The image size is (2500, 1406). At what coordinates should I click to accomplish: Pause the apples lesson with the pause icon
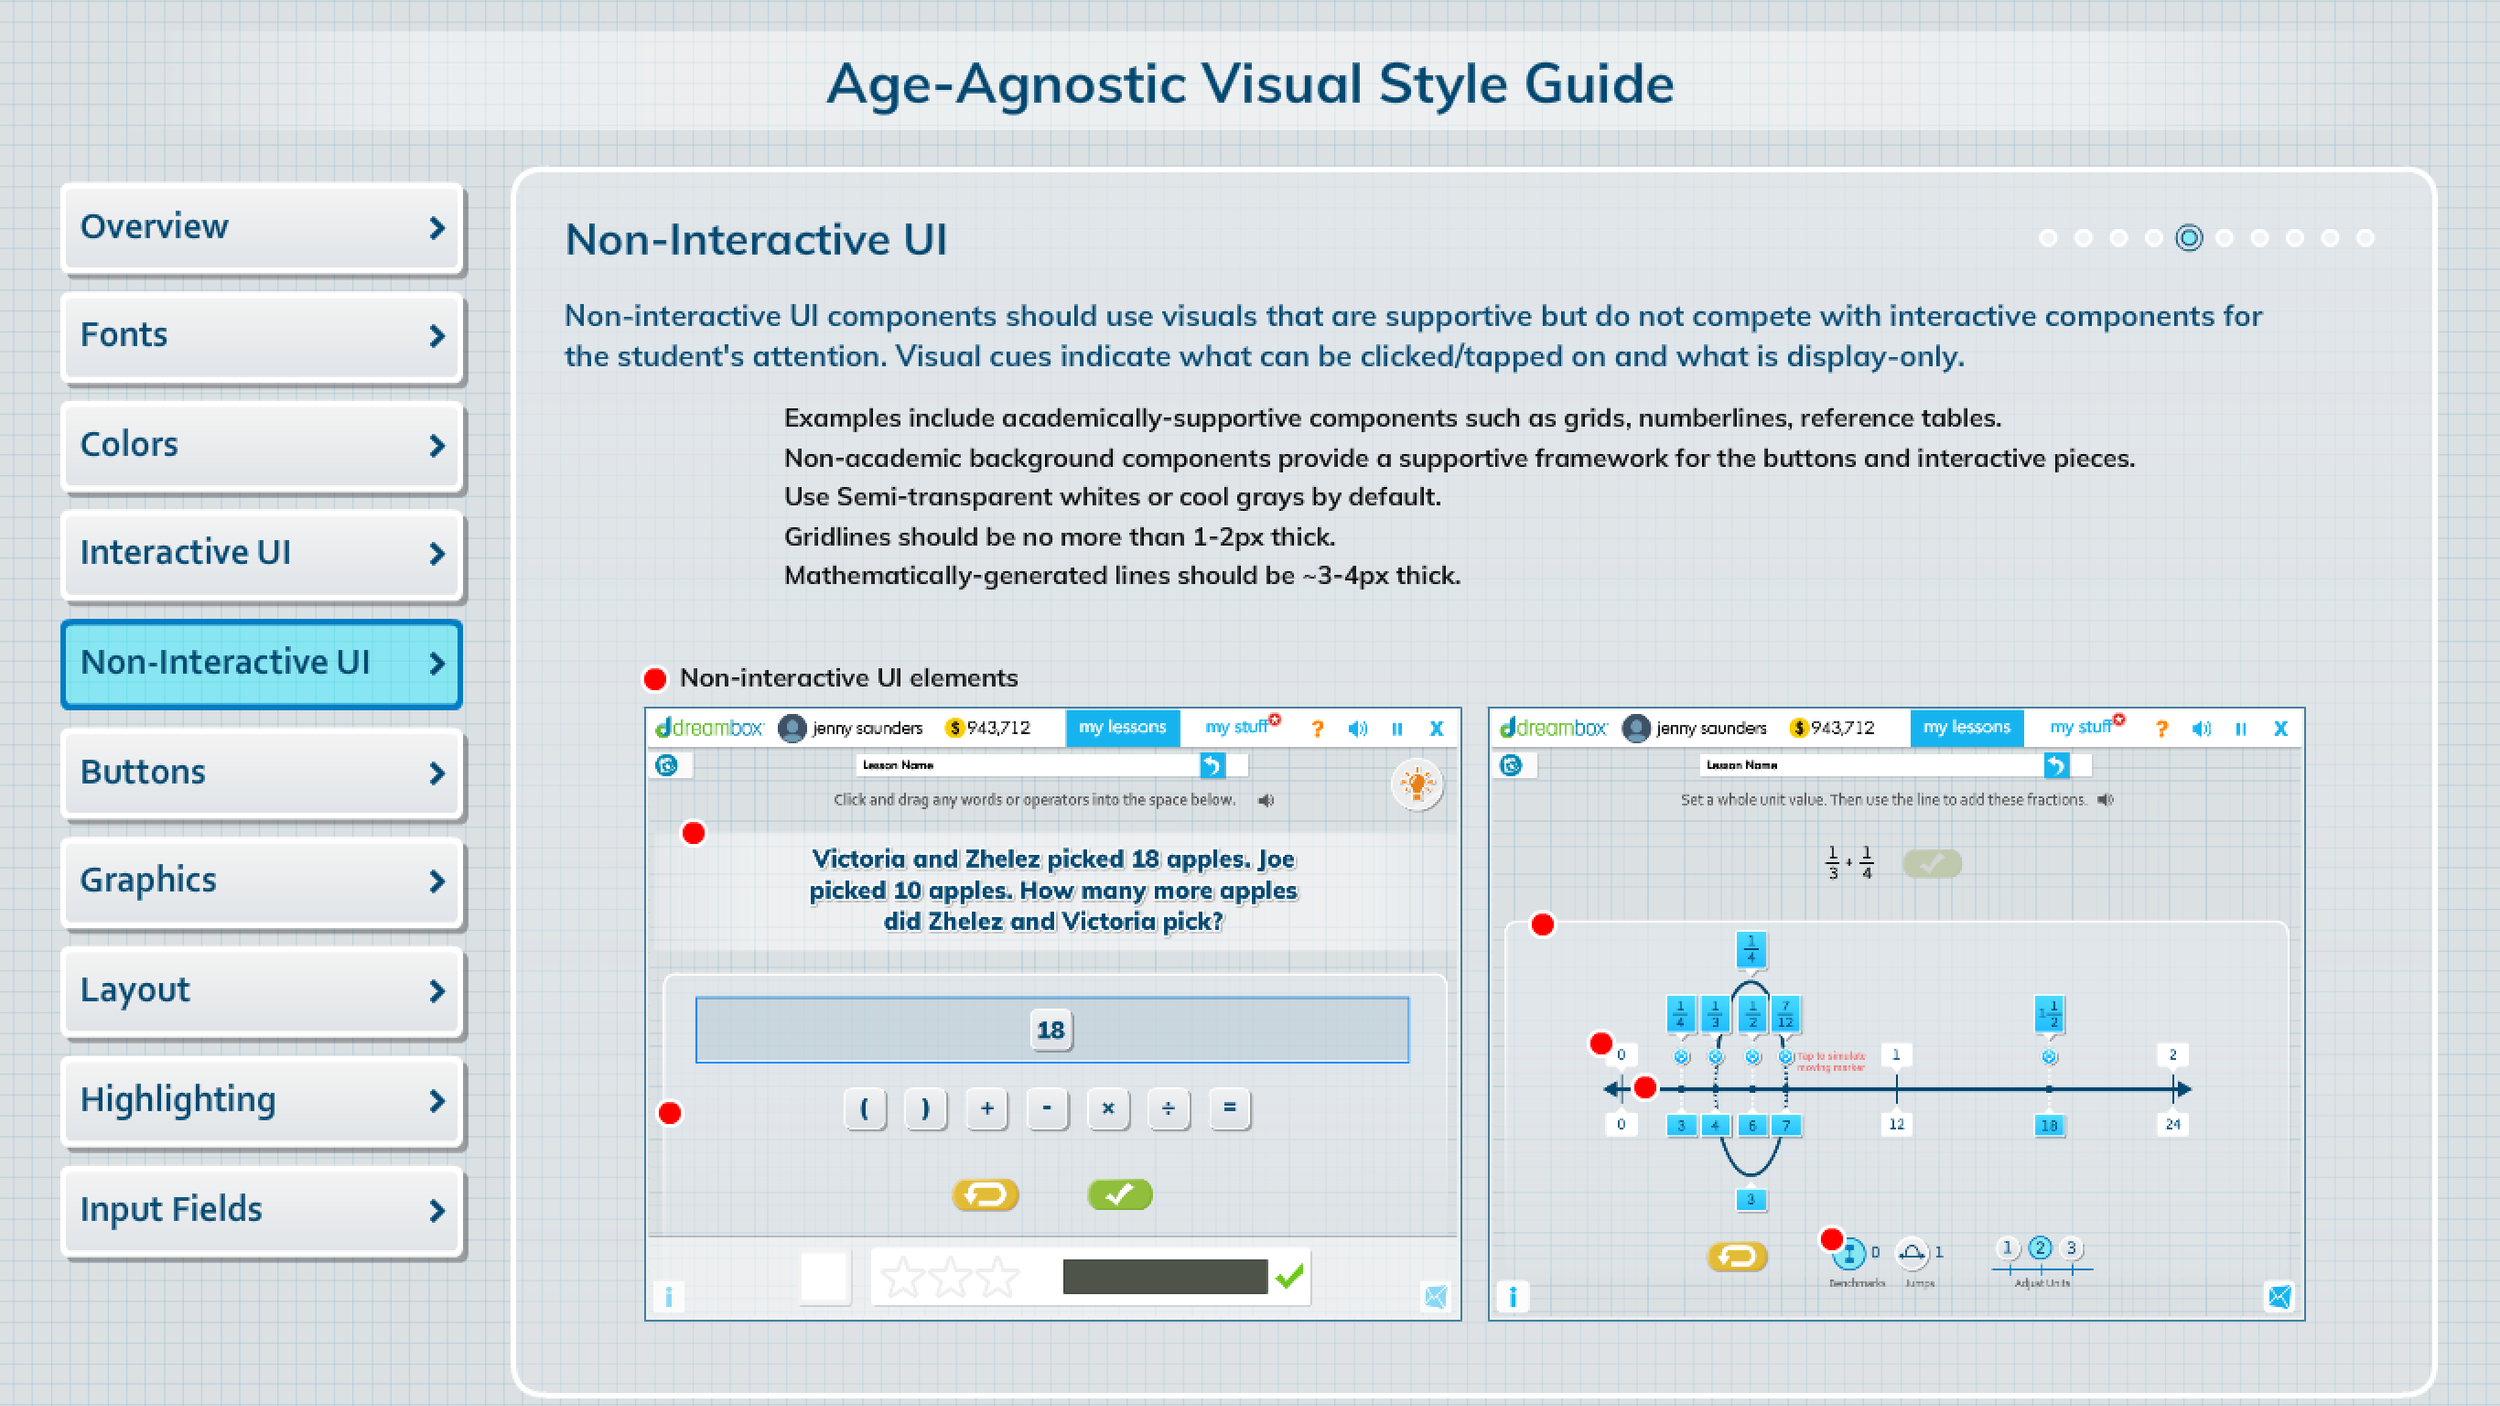(1397, 729)
